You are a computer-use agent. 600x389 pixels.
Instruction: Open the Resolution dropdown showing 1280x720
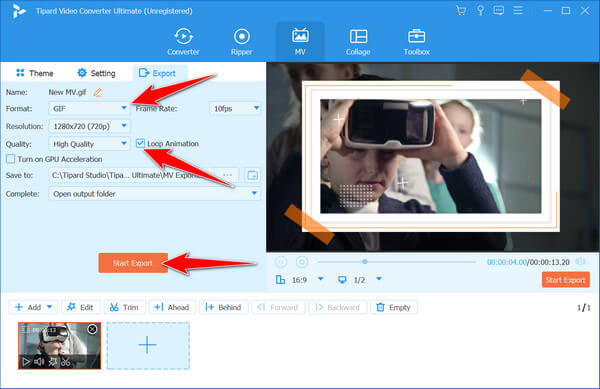90,126
